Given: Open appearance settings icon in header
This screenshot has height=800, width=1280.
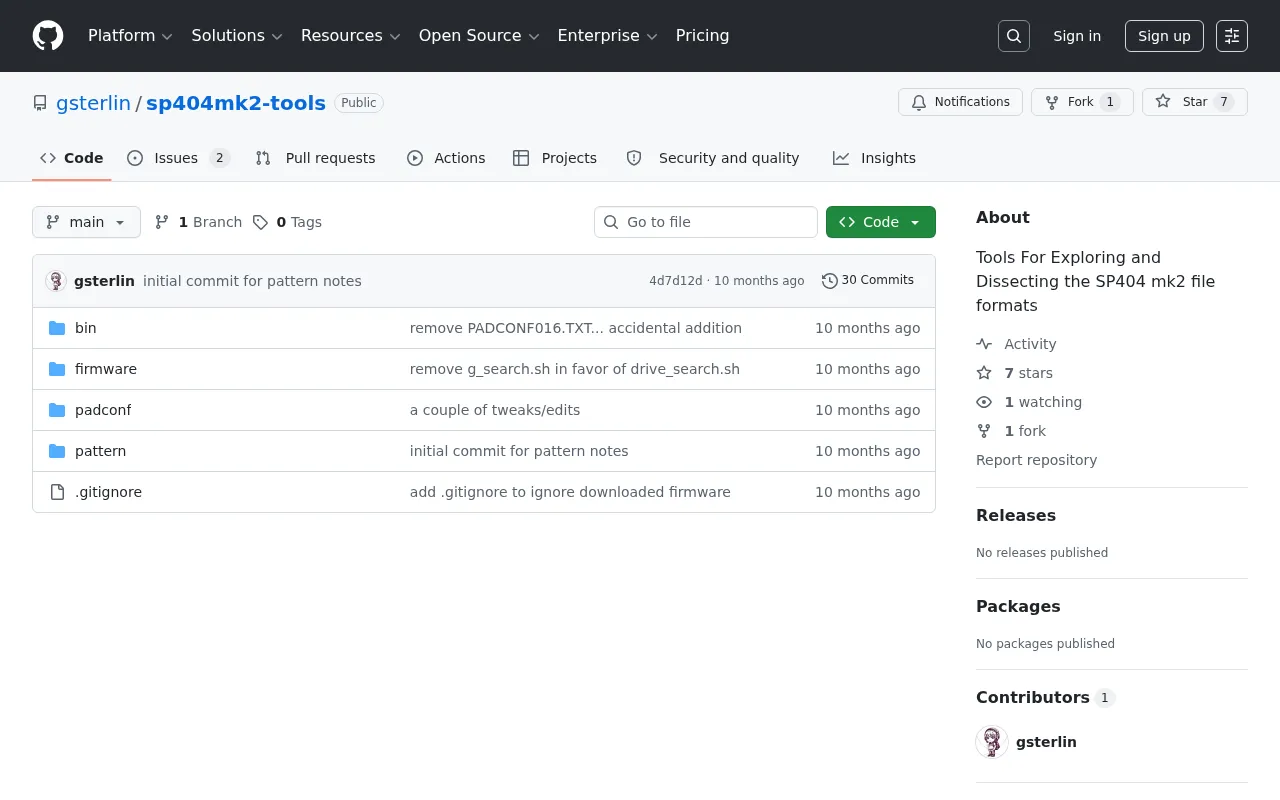Looking at the screenshot, I should (x=1232, y=36).
